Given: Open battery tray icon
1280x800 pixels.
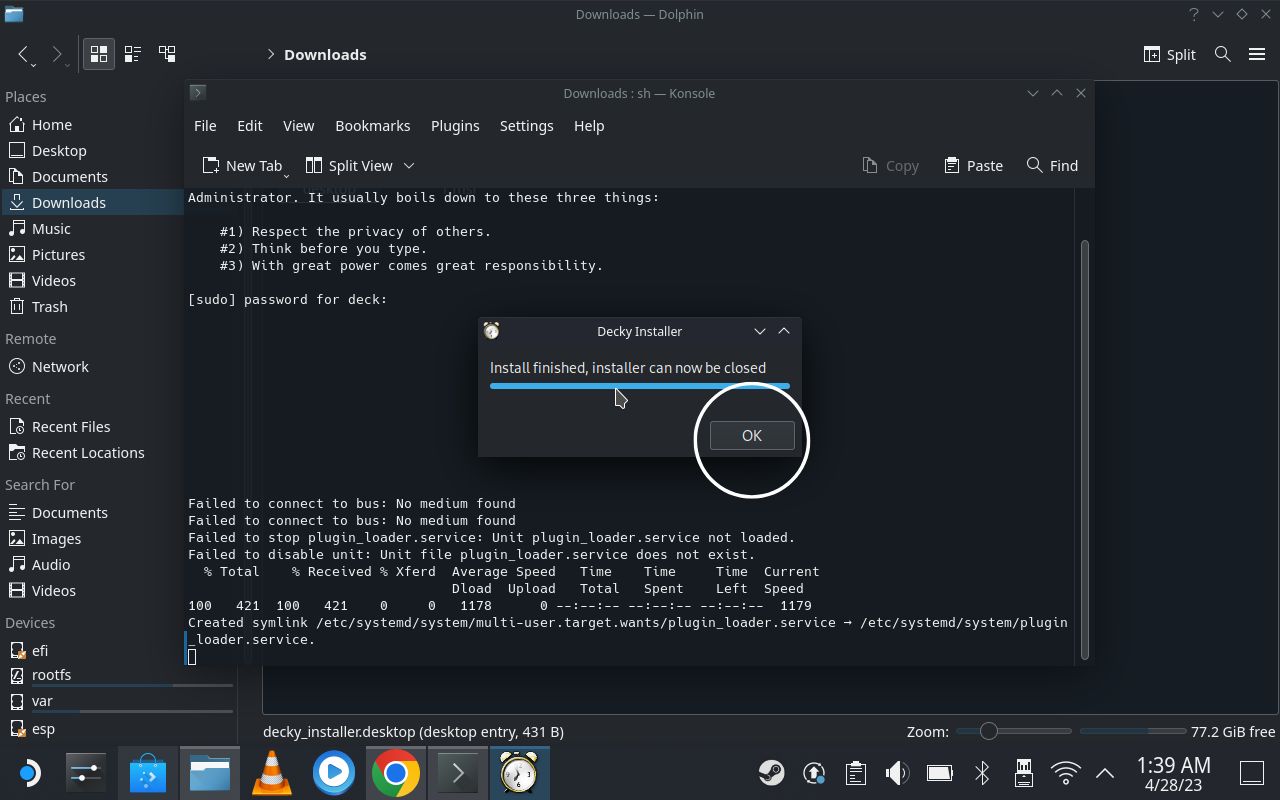Looking at the screenshot, I should point(939,773).
